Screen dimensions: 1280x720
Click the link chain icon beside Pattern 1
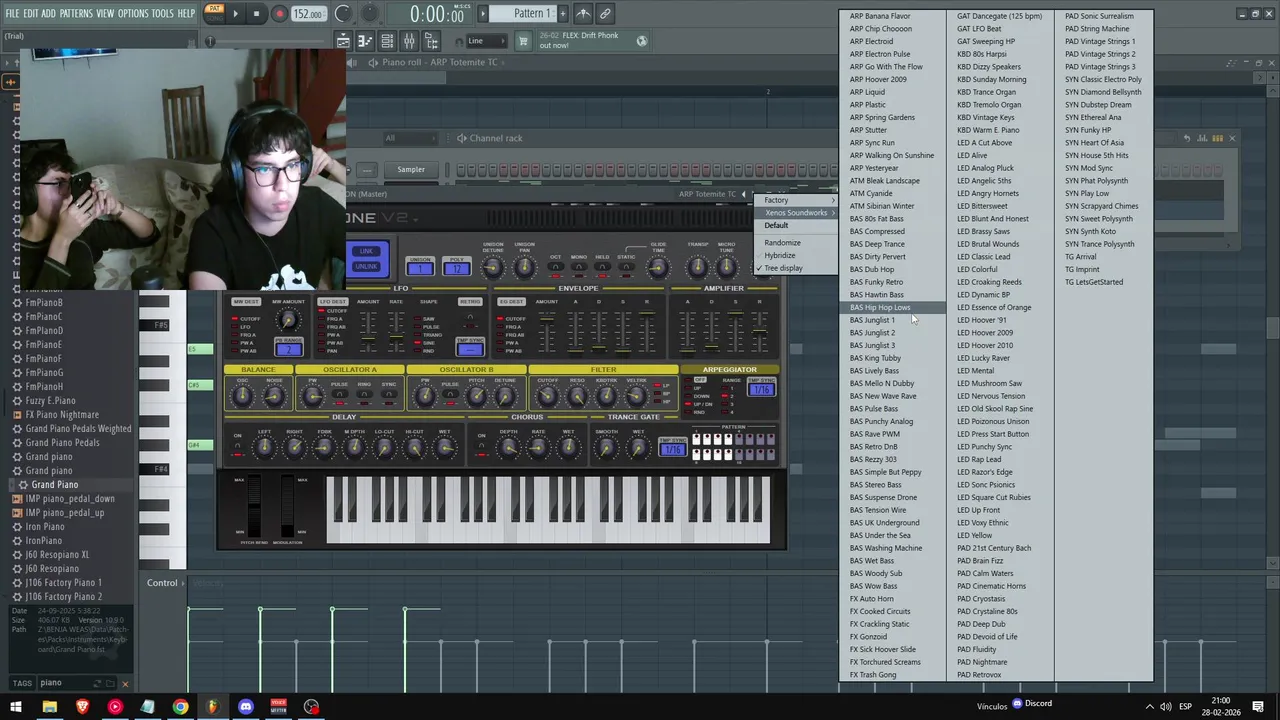tap(605, 14)
